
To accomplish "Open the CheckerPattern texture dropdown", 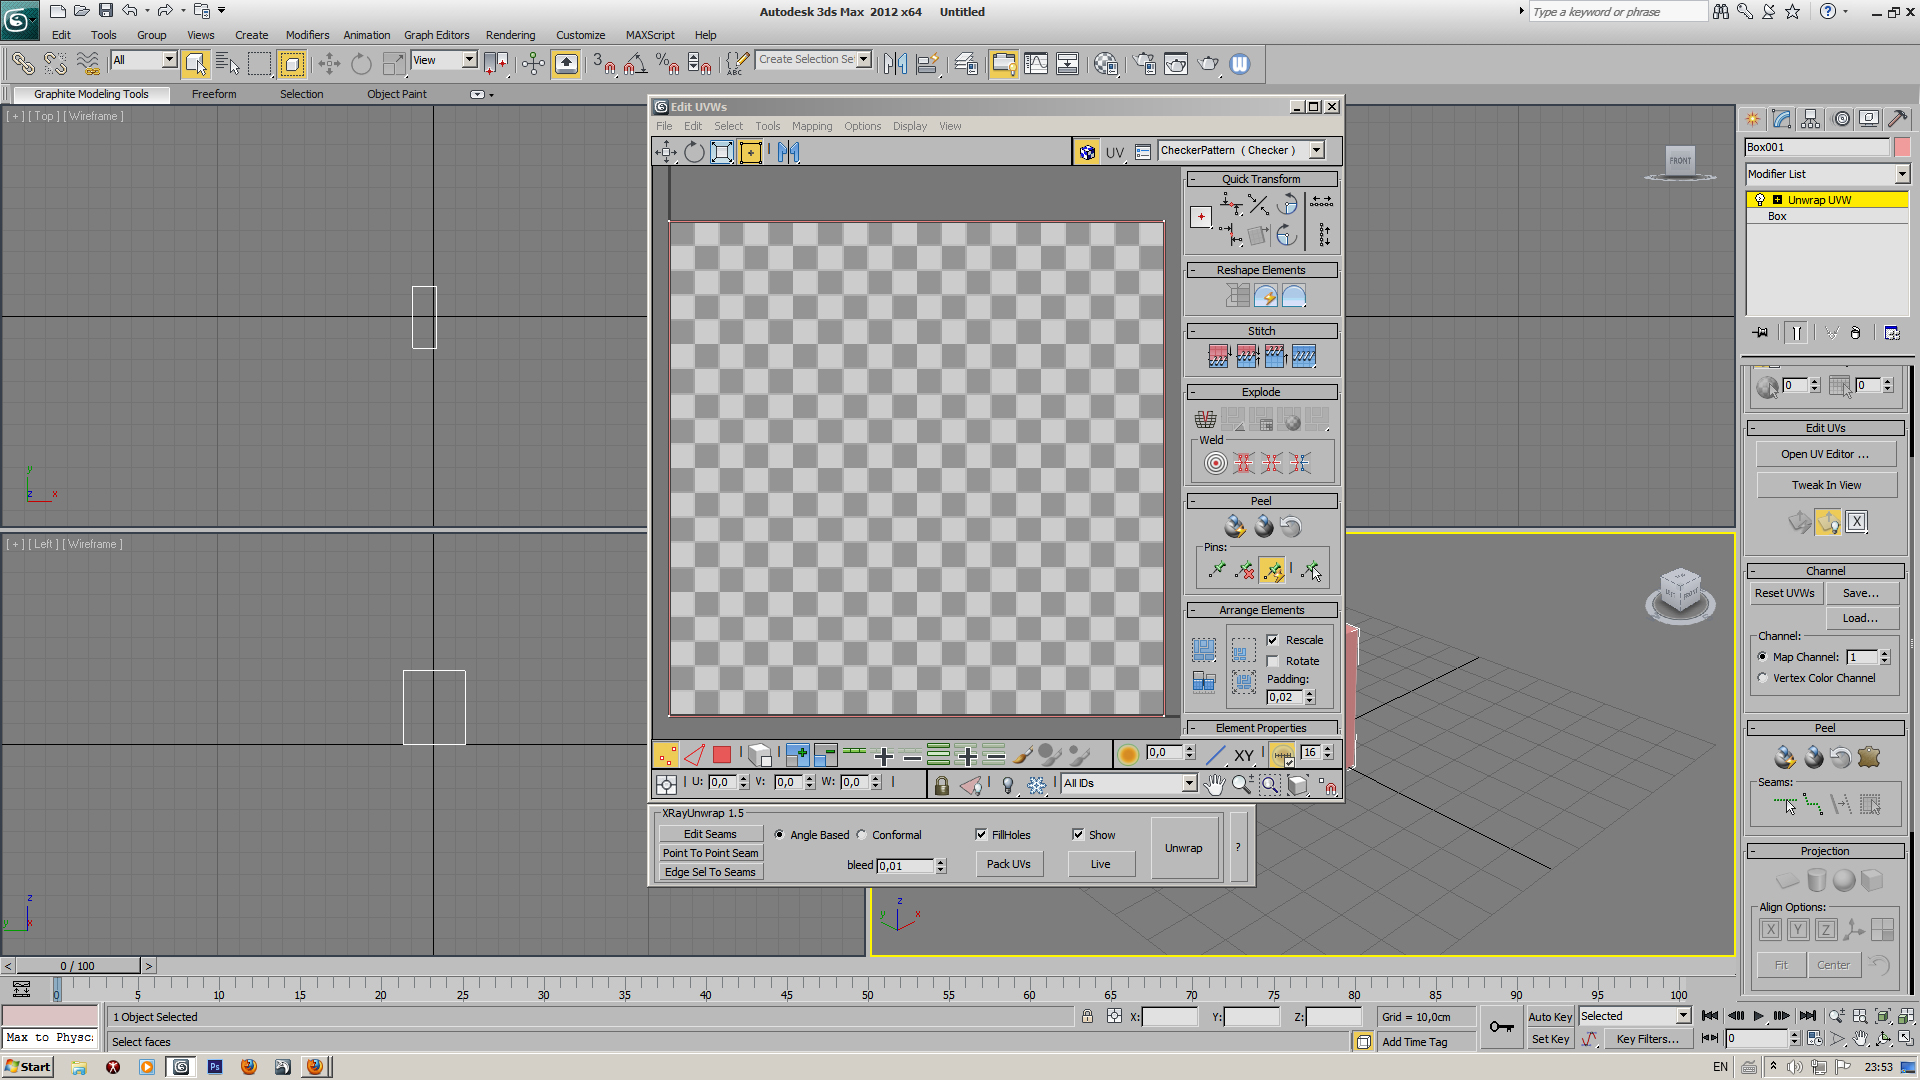I will point(1317,150).
